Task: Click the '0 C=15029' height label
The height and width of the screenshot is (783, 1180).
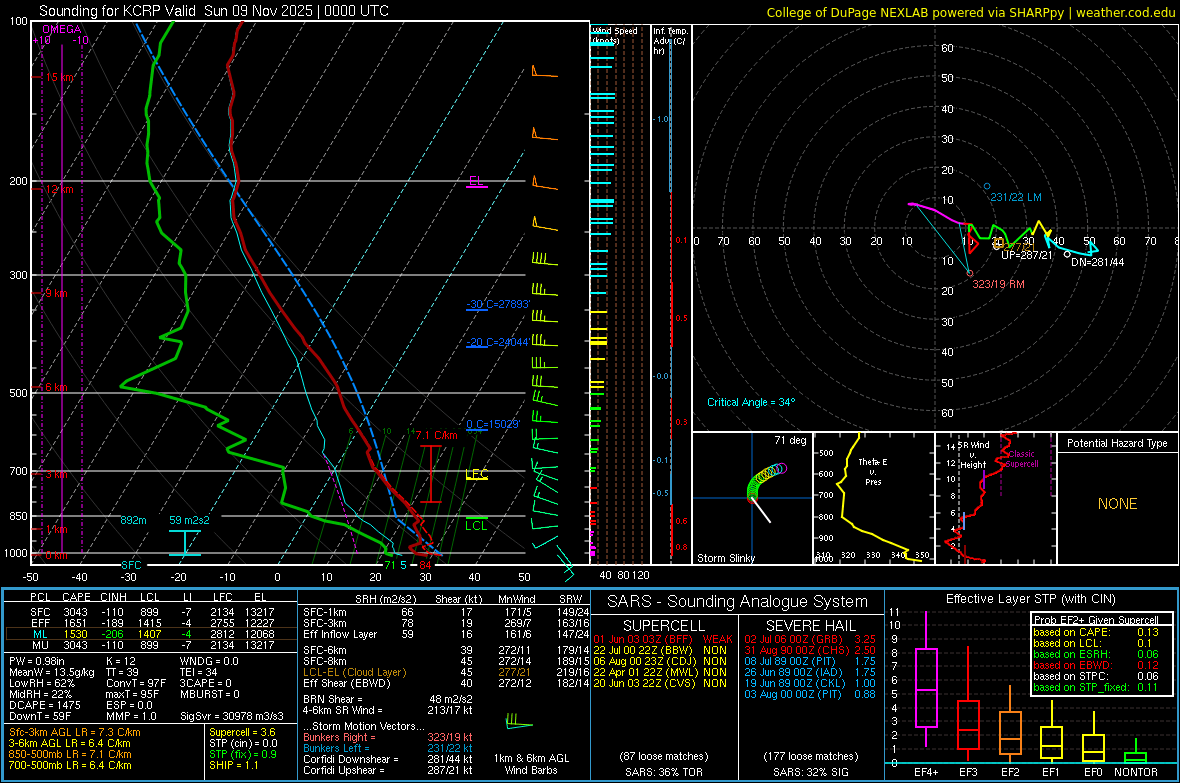Action: coord(493,424)
